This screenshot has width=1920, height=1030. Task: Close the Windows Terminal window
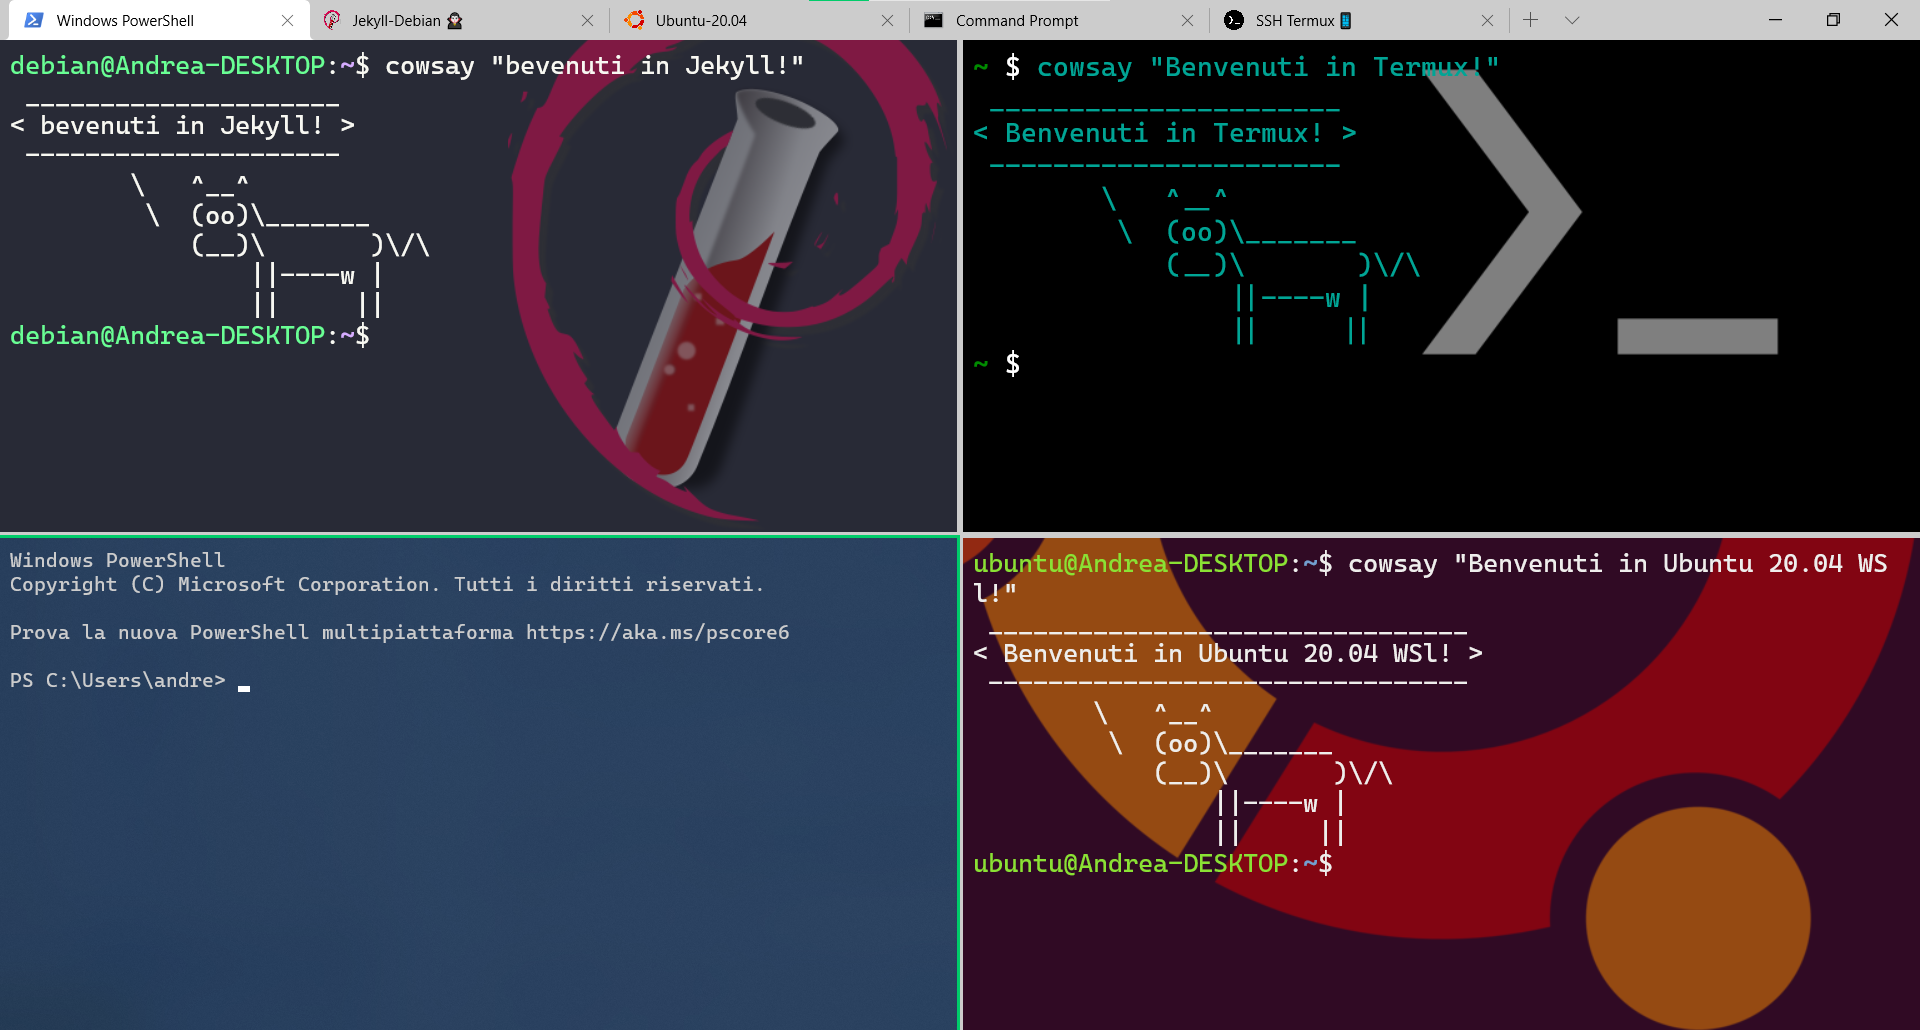coord(1891,20)
